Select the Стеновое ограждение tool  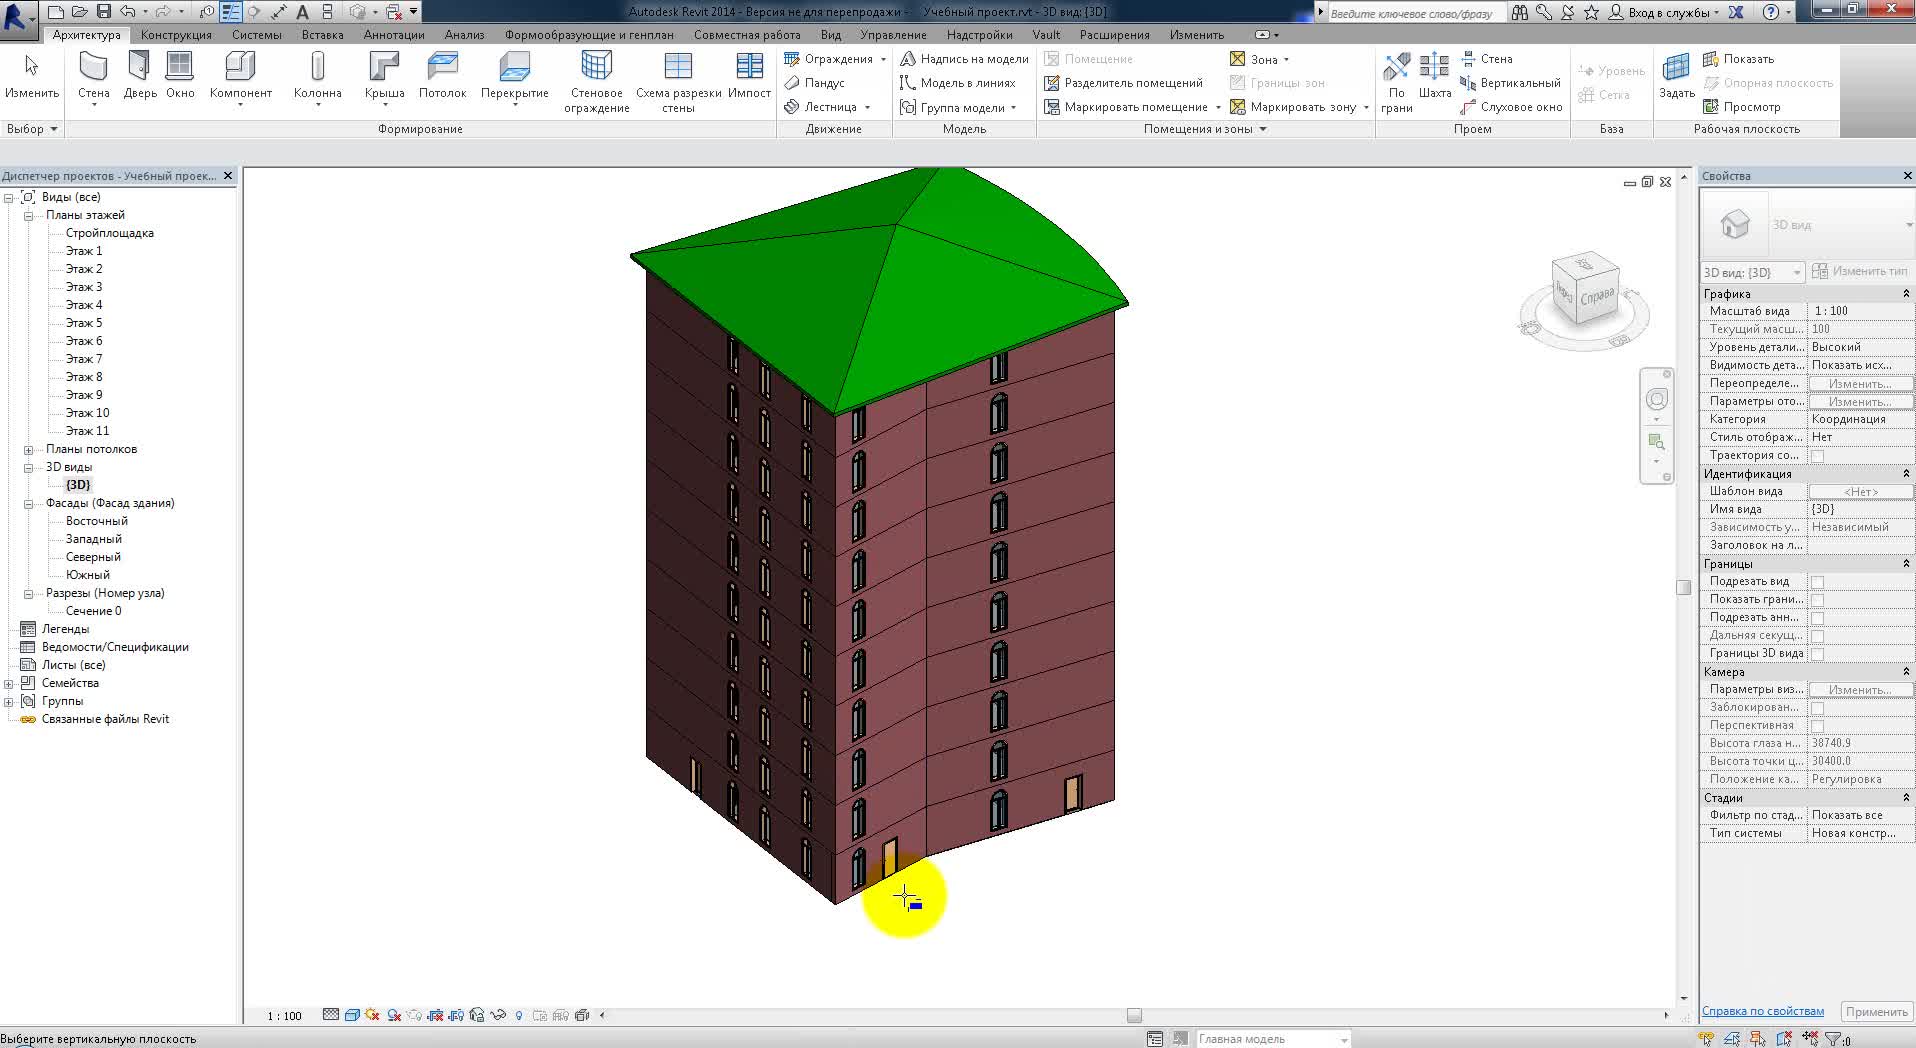point(596,82)
